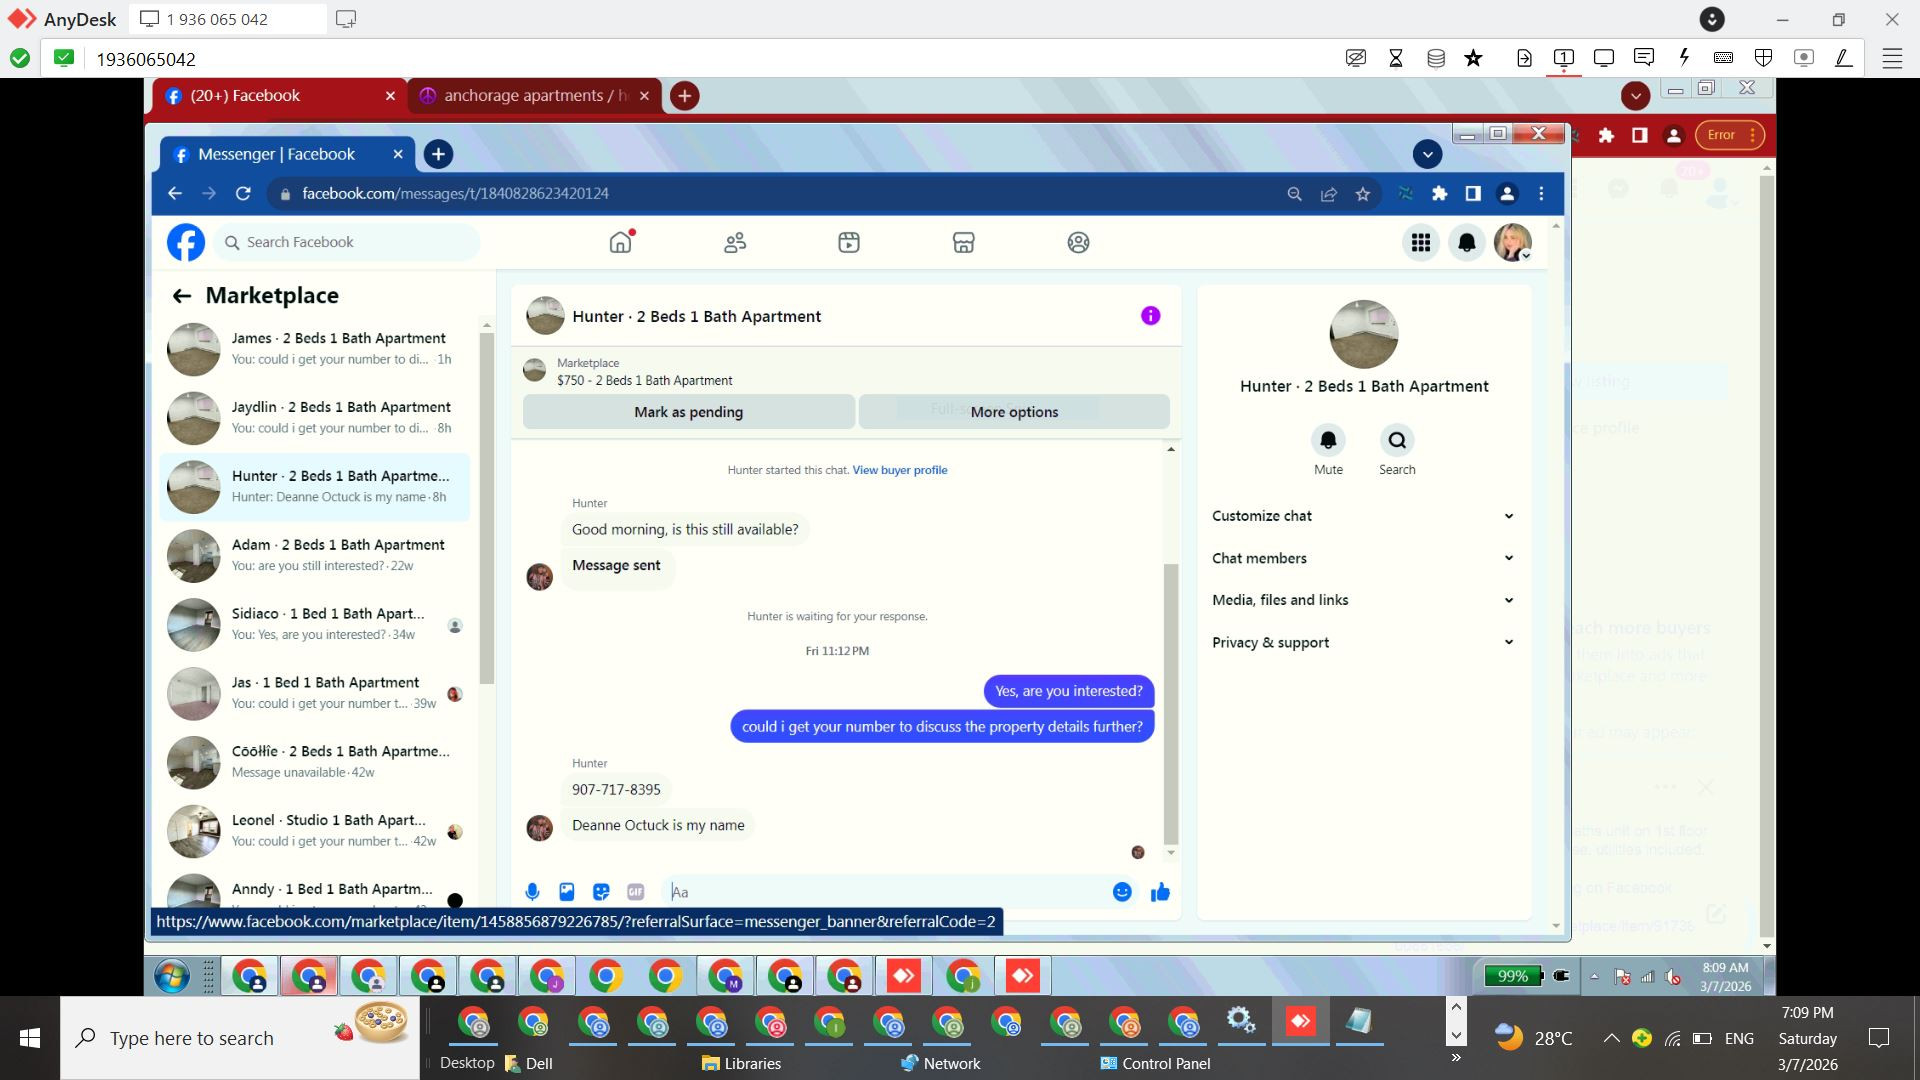Screen dimensions: 1920x1080
Task: Expand Privacy & support section
Action: pos(1363,642)
